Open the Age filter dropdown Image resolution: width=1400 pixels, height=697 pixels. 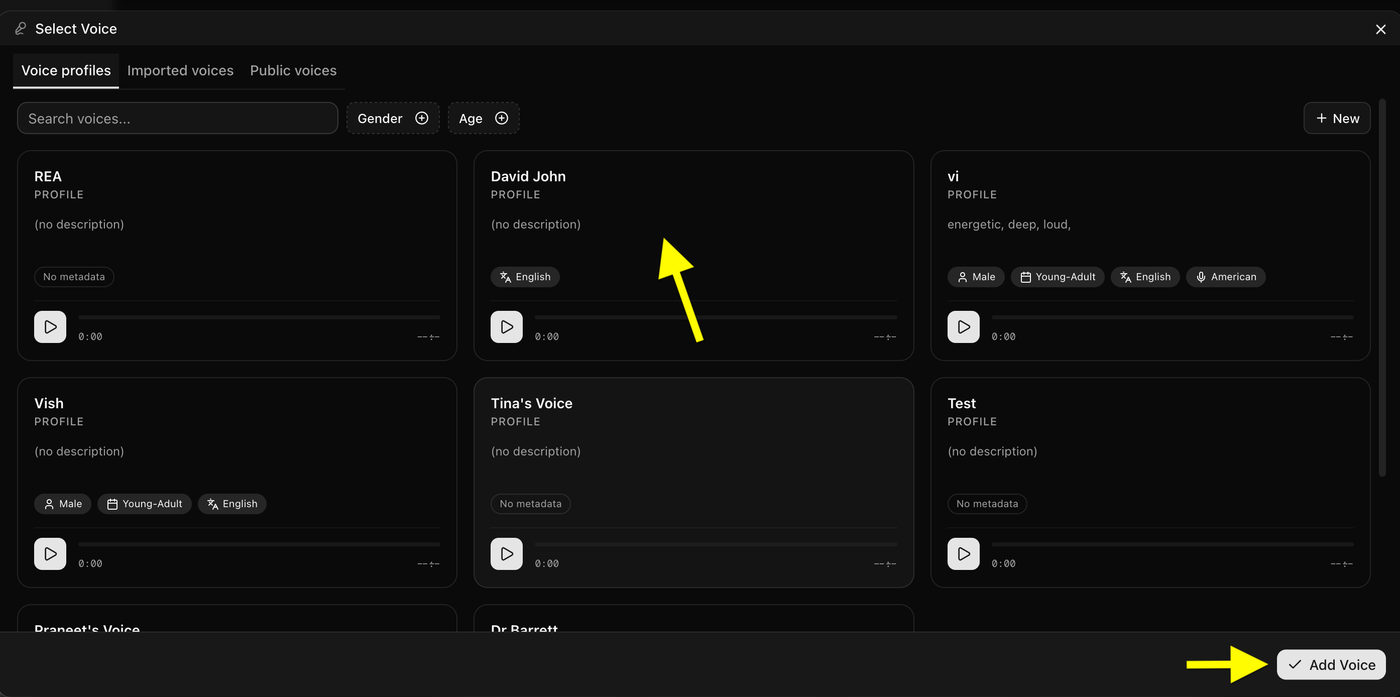(484, 118)
